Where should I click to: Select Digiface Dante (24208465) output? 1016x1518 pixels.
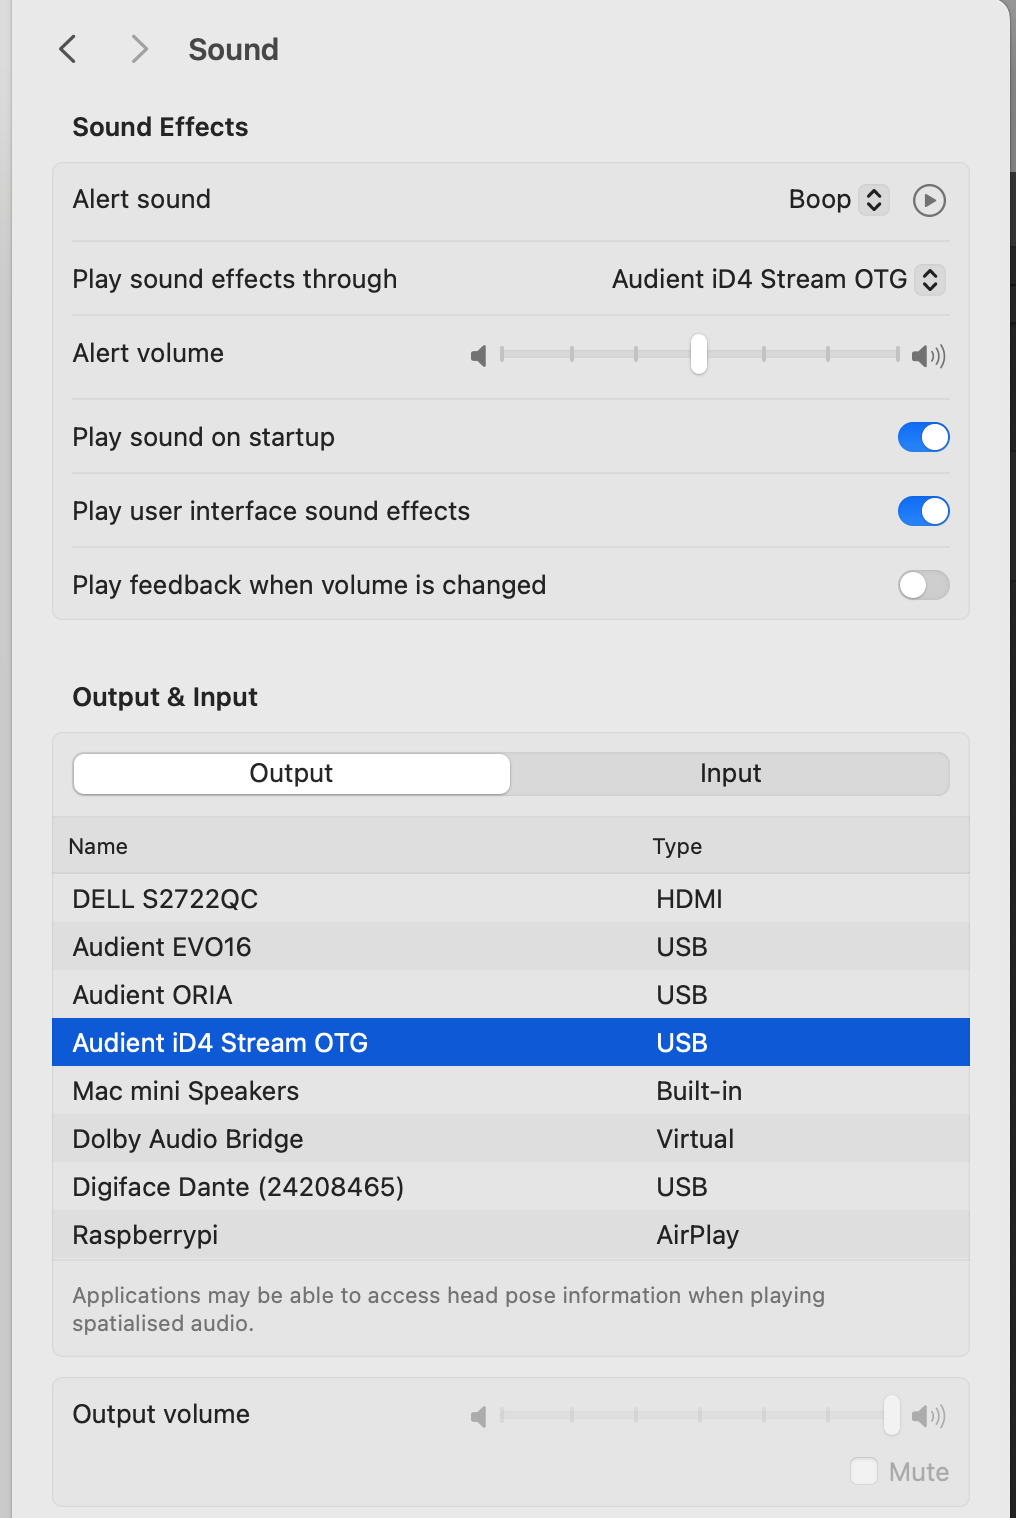coord(511,1186)
